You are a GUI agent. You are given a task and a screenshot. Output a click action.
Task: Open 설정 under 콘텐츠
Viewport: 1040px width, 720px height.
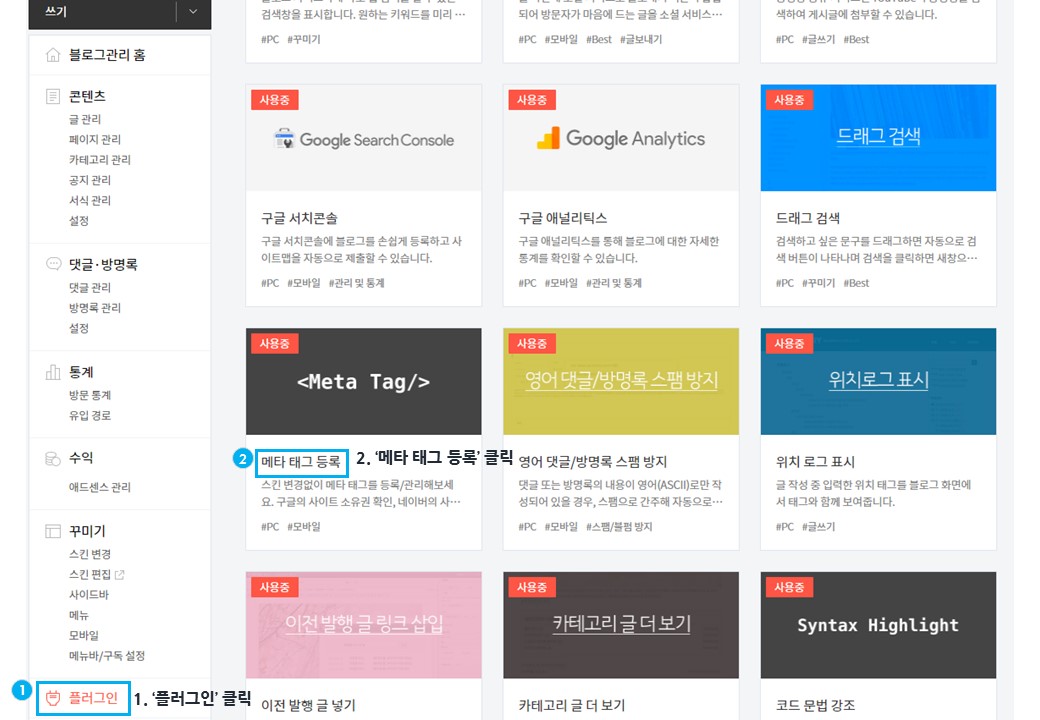coord(79,221)
